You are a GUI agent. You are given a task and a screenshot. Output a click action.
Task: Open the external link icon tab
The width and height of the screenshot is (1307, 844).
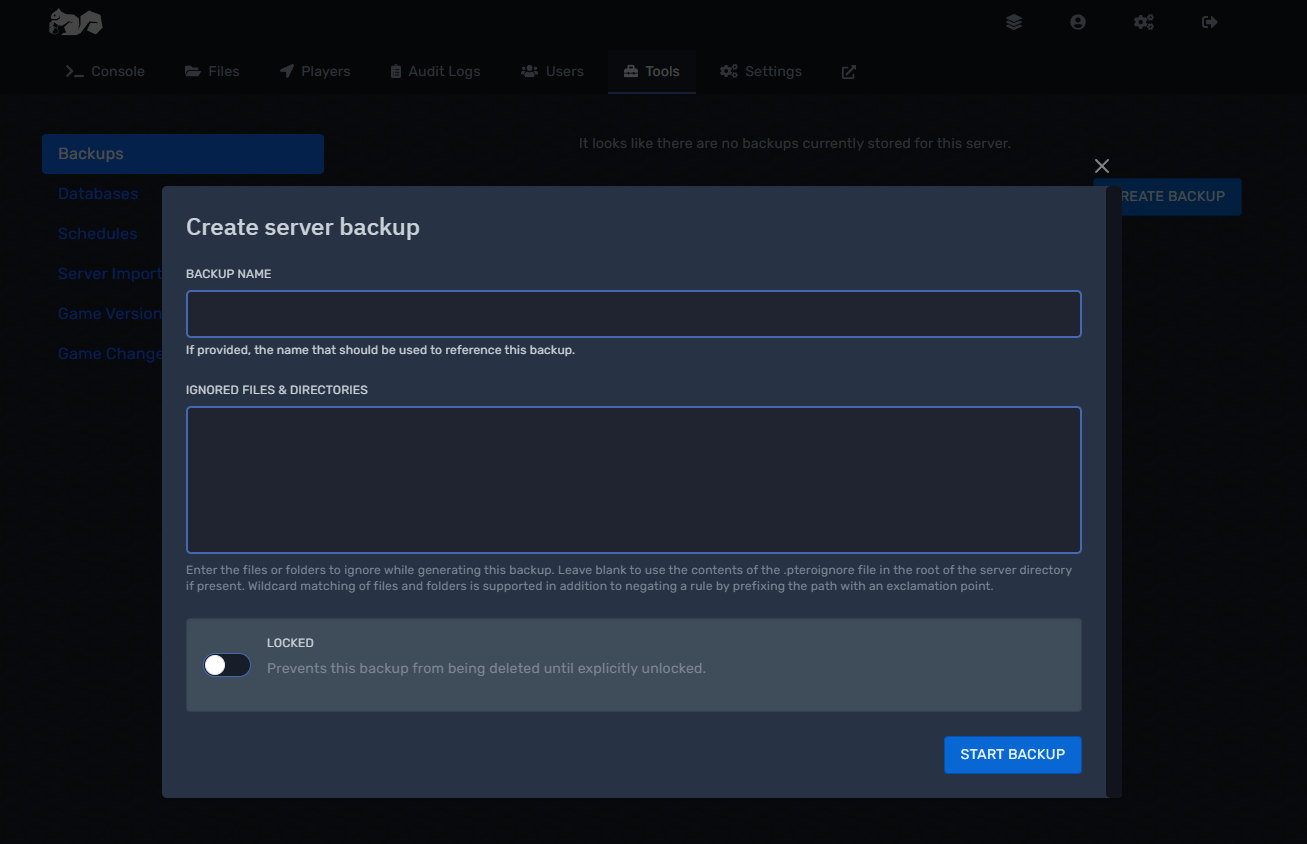849,72
